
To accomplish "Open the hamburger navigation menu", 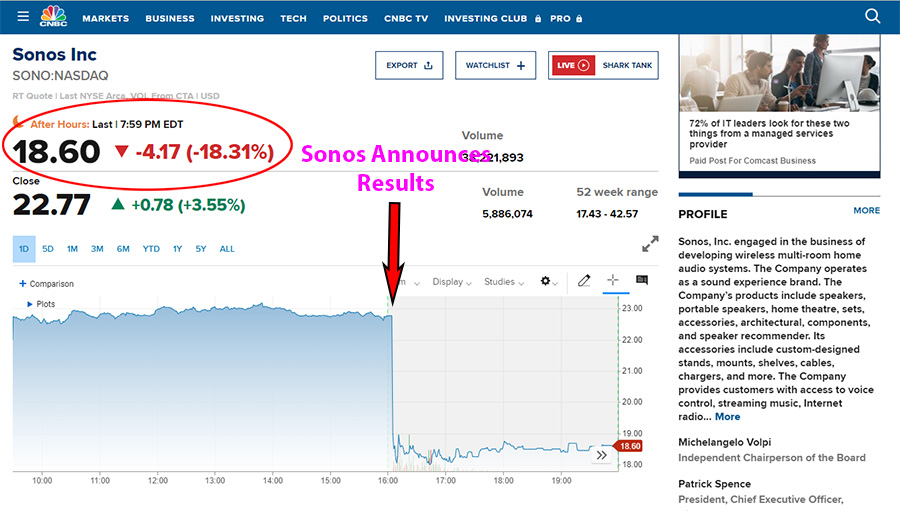I will click(x=23, y=16).
